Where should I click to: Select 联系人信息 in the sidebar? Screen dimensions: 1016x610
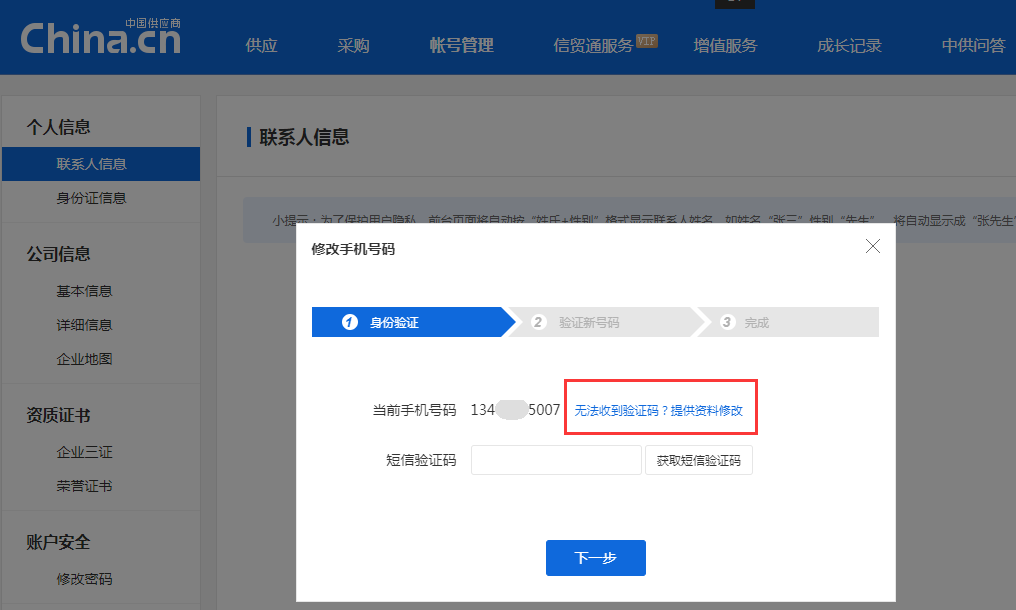click(x=101, y=164)
